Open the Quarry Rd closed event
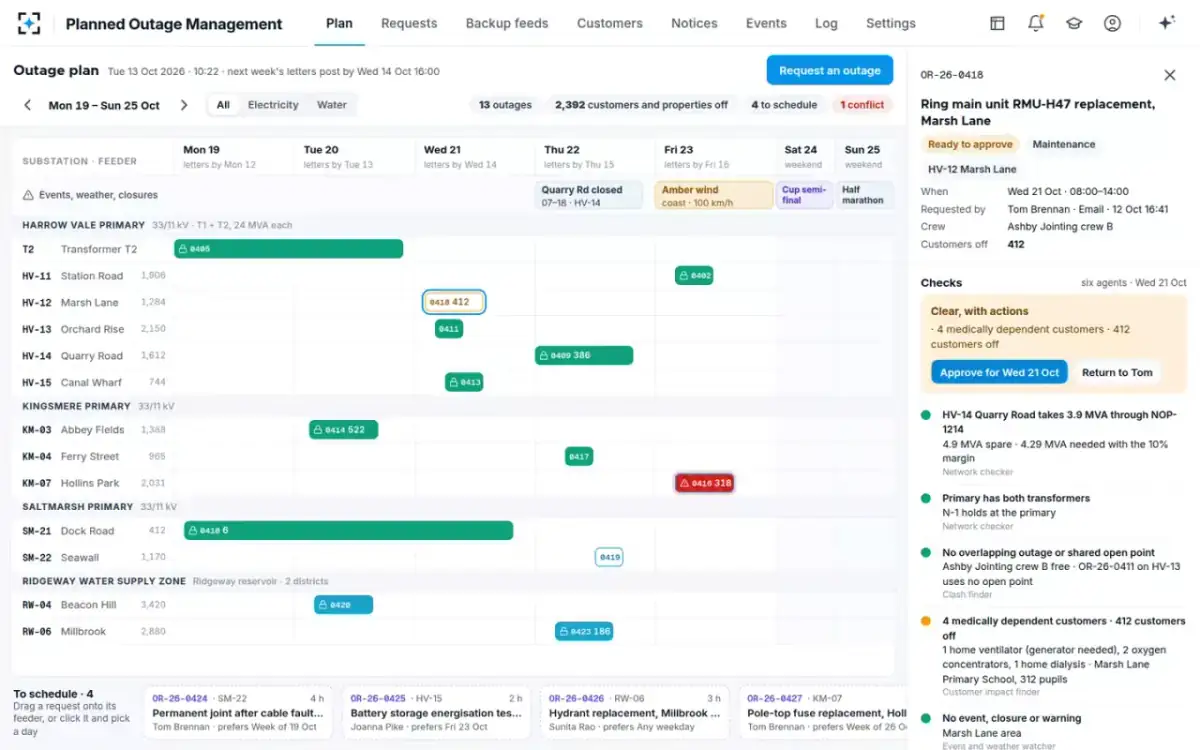Screen dimensions: 1200x750 (x=589, y=195)
